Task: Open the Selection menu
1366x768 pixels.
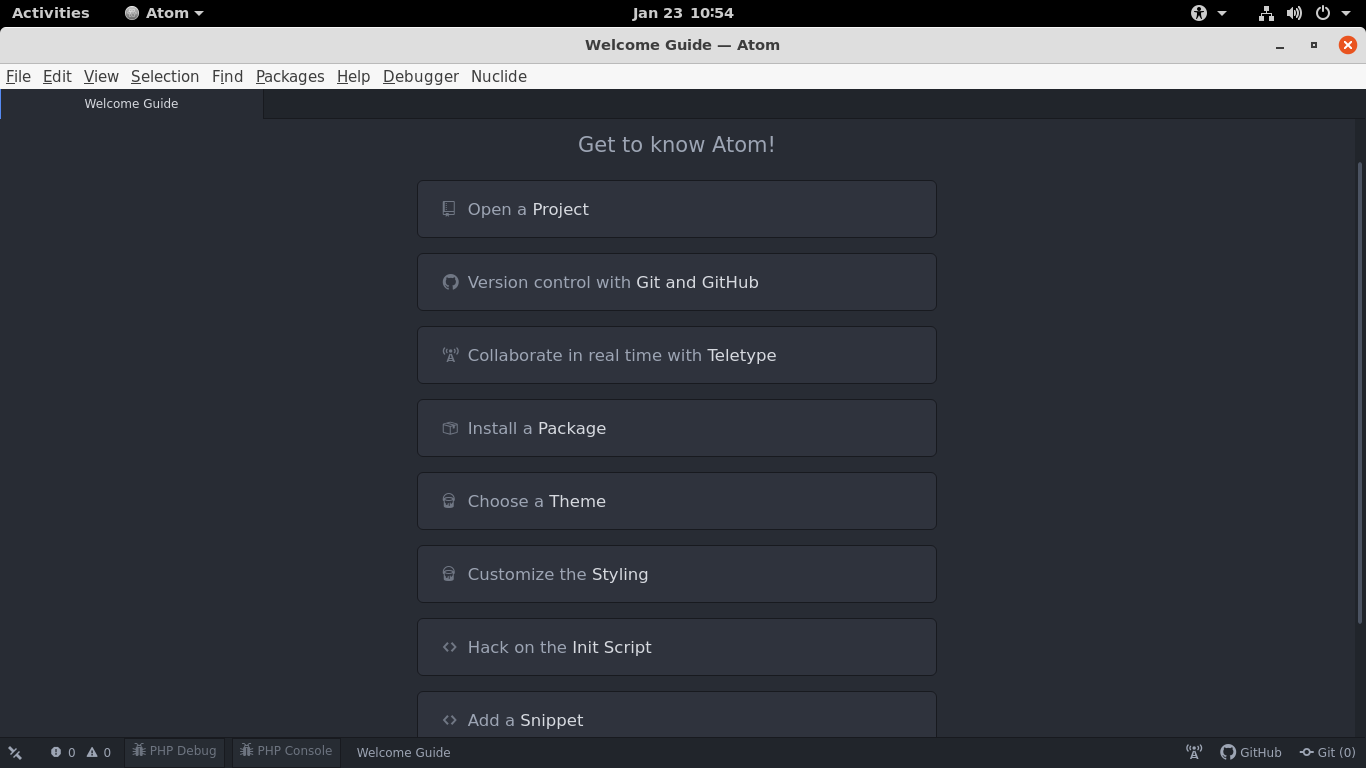Action: (165, 76)
